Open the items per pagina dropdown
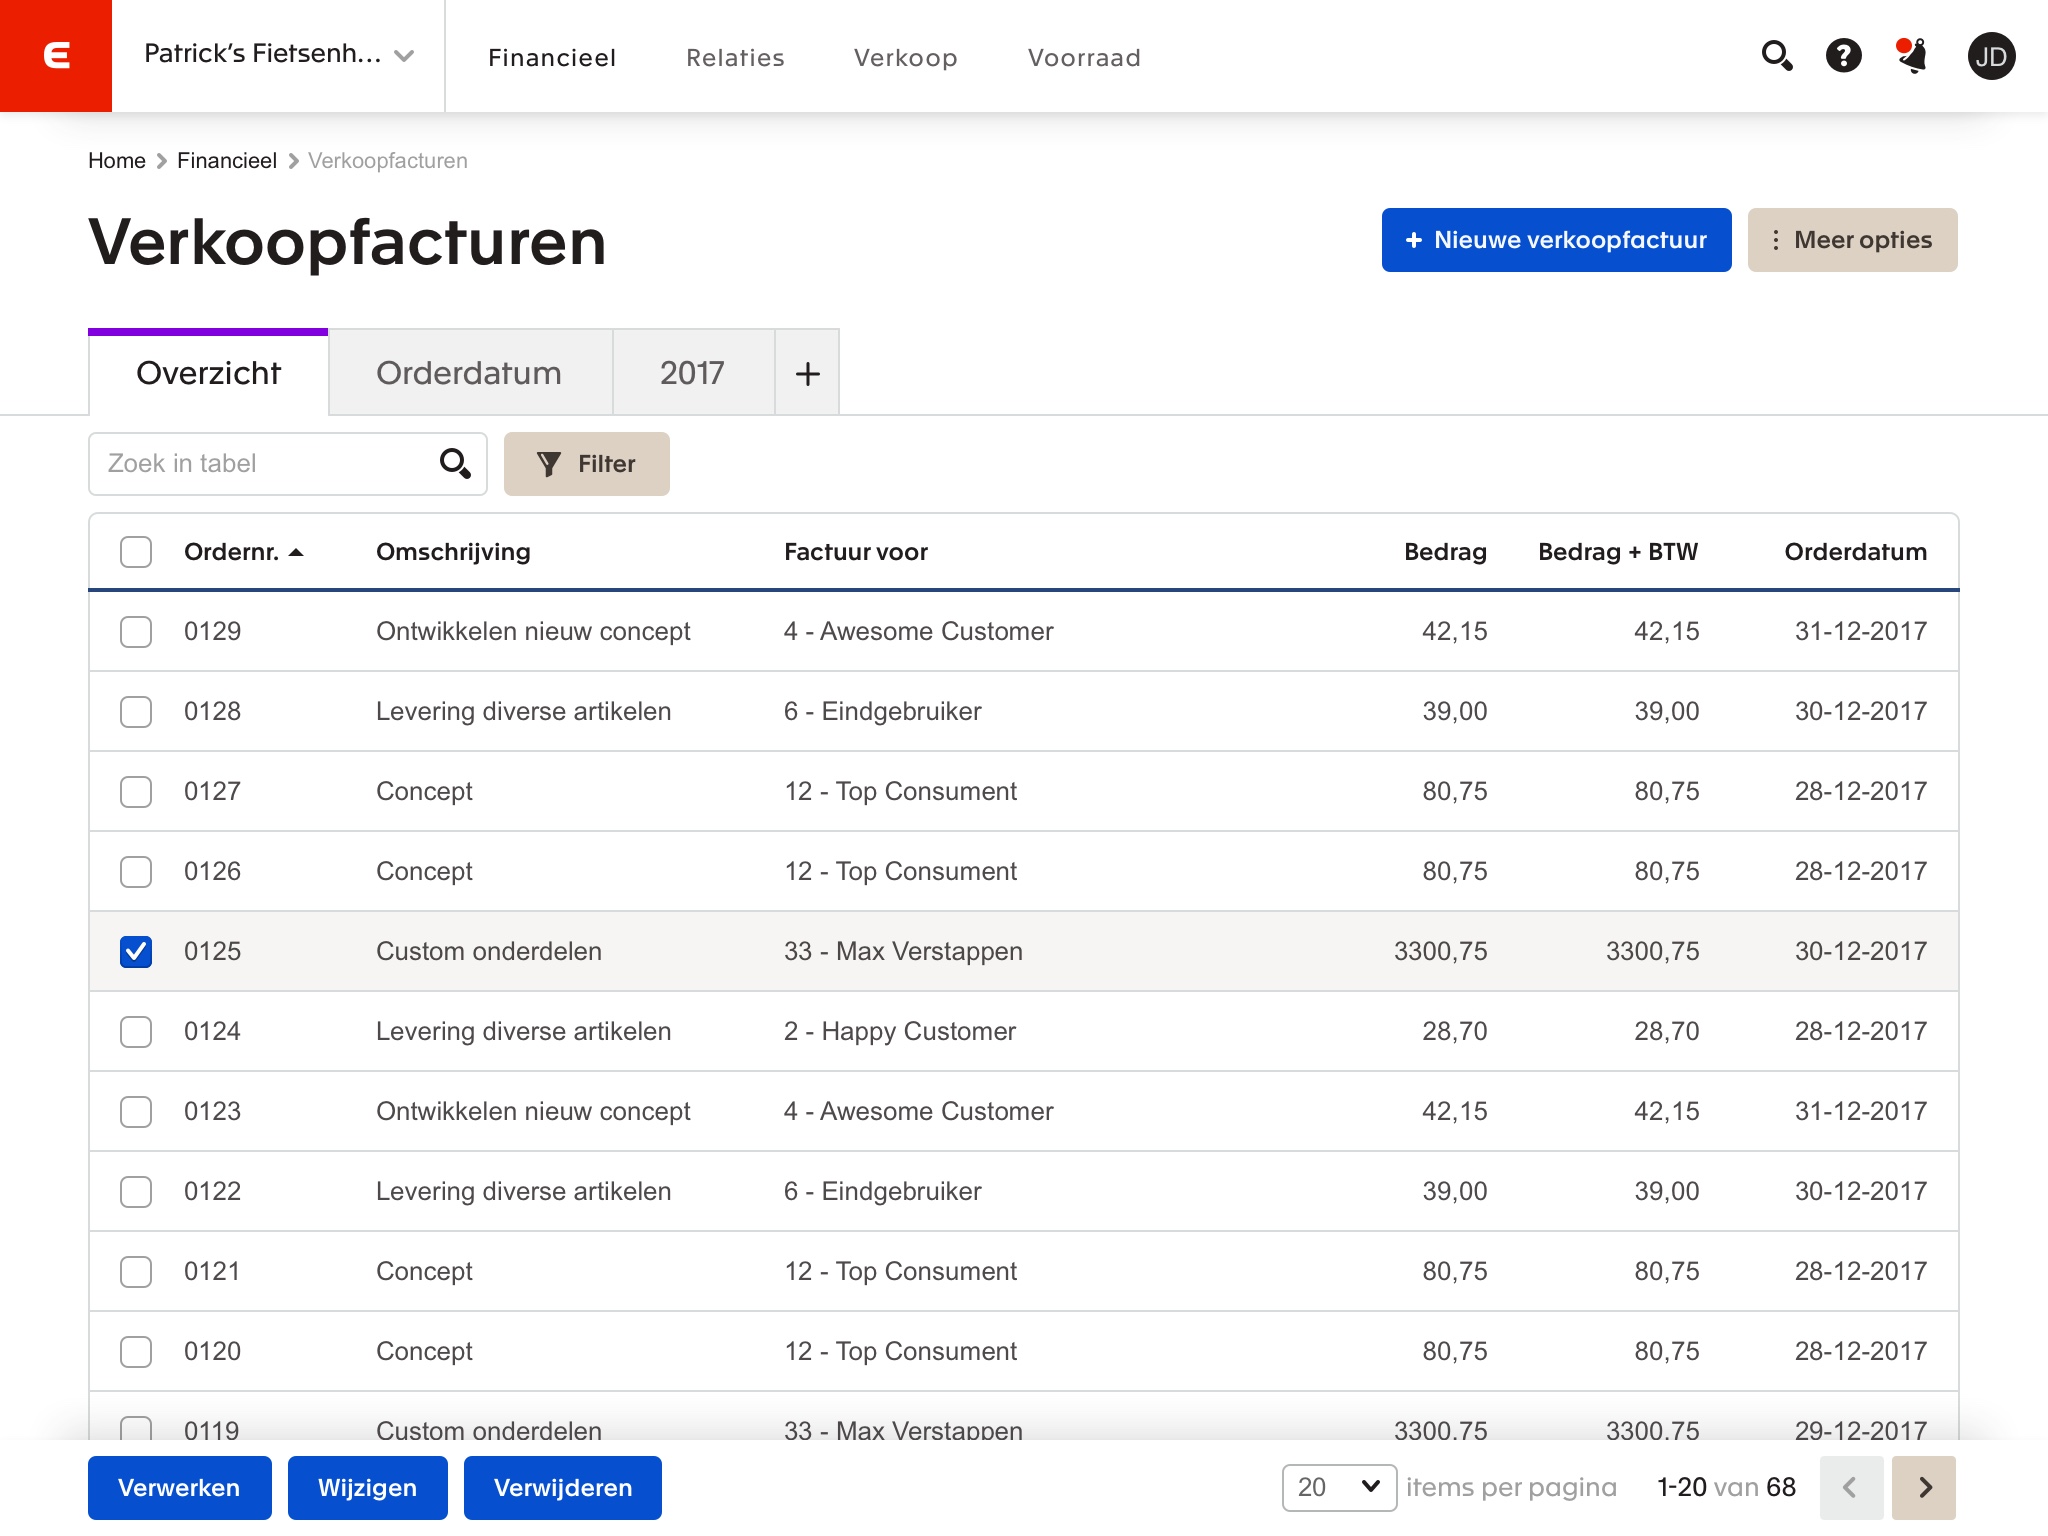Image resolution: width=2048 pixels, height=1536 pixels. point(1339,1488)
